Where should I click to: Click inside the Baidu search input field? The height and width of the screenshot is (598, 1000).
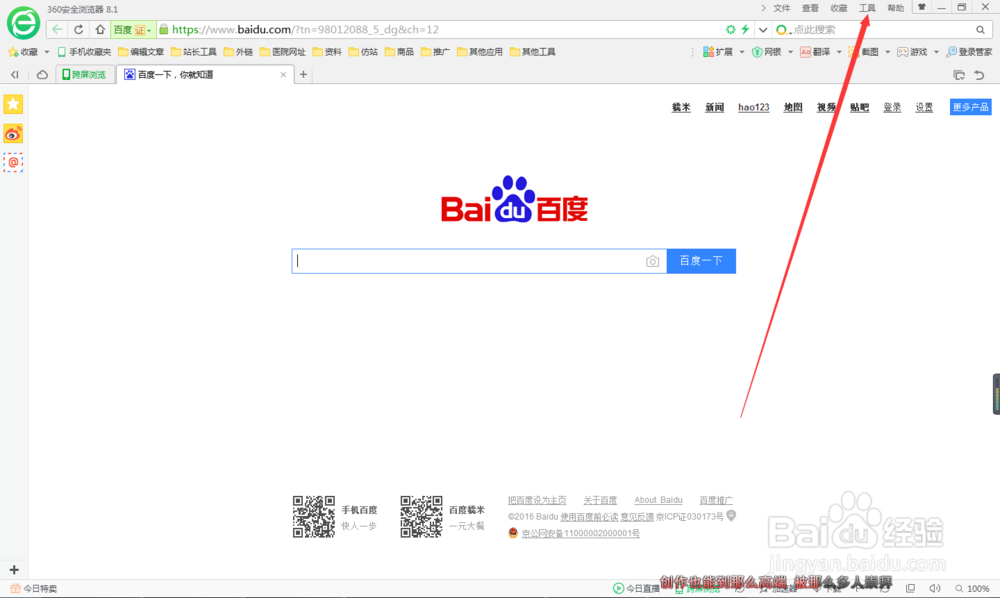[x=470, y=260]
